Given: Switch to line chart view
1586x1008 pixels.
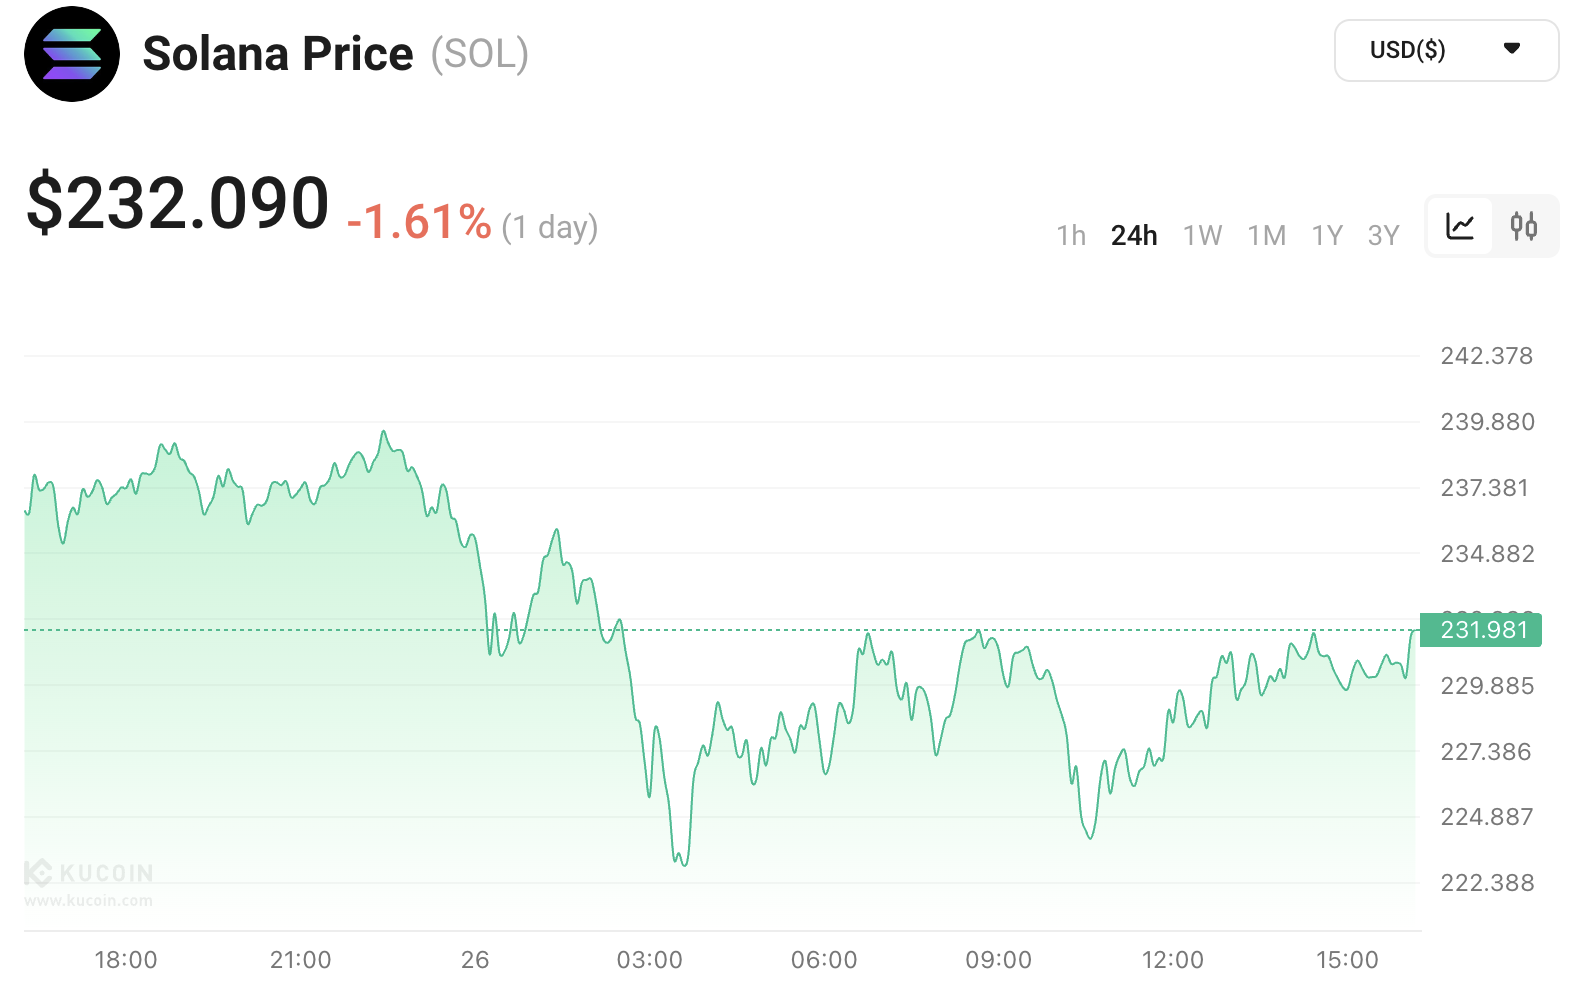Looking at the screenshot, I should pos(1460,227).
